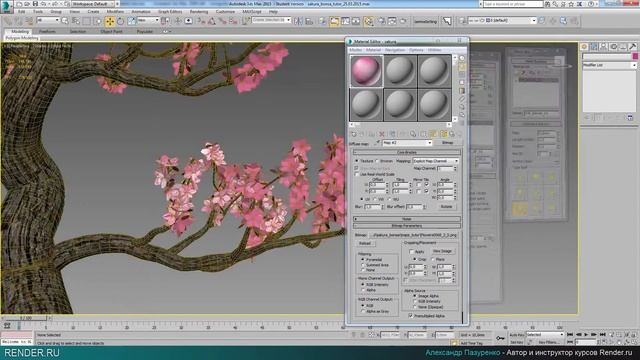Open the Edit menu
The width and height of the screenshot is (640, 360).
22,12
